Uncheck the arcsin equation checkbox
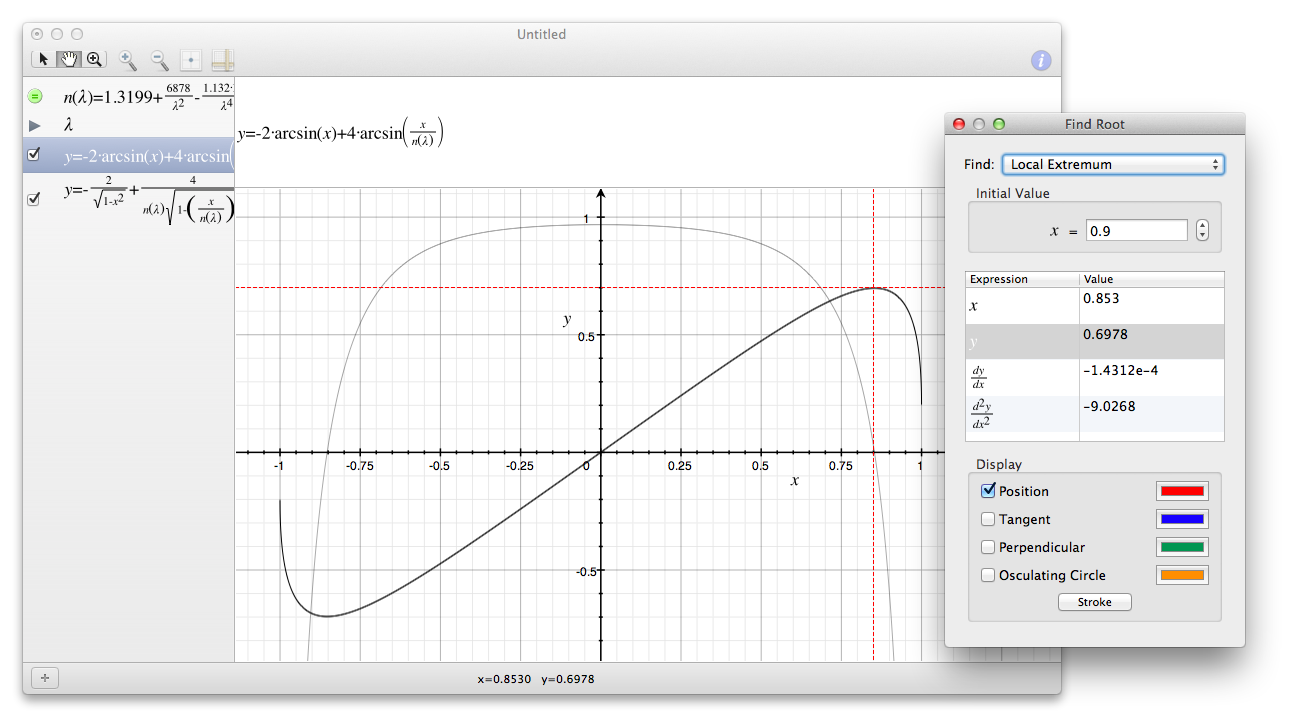Screen dimensions: 1313x724 point(35,155)
